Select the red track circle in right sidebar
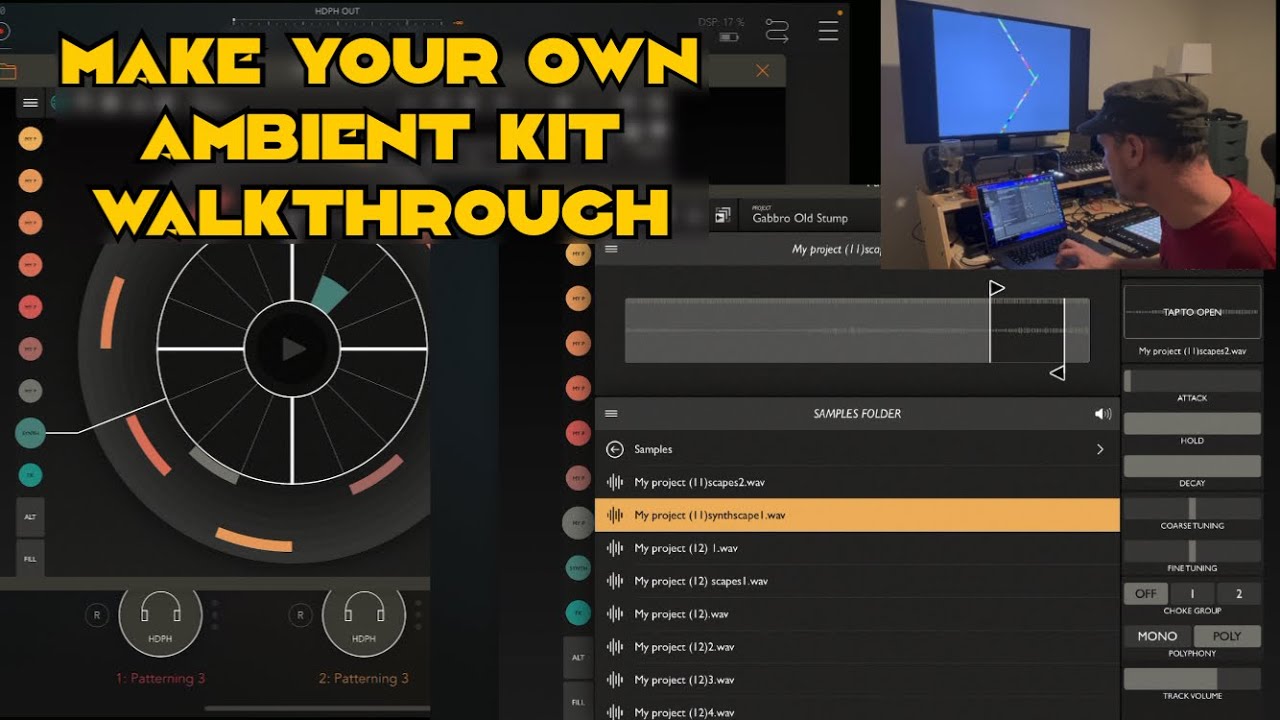This screenshot has height=720, width=1280. [578, 432]
